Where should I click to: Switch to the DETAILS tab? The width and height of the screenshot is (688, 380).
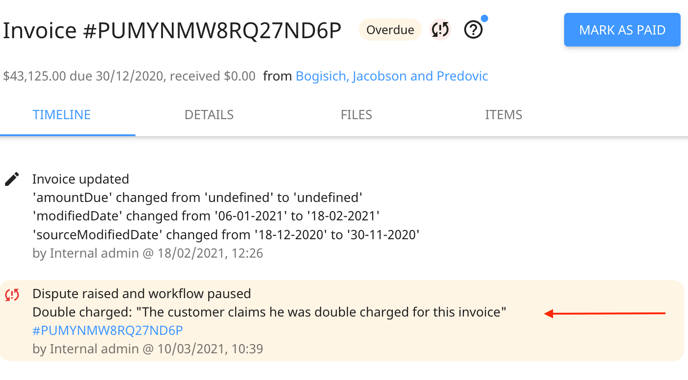pyautogui.click(x=209, y=115)
